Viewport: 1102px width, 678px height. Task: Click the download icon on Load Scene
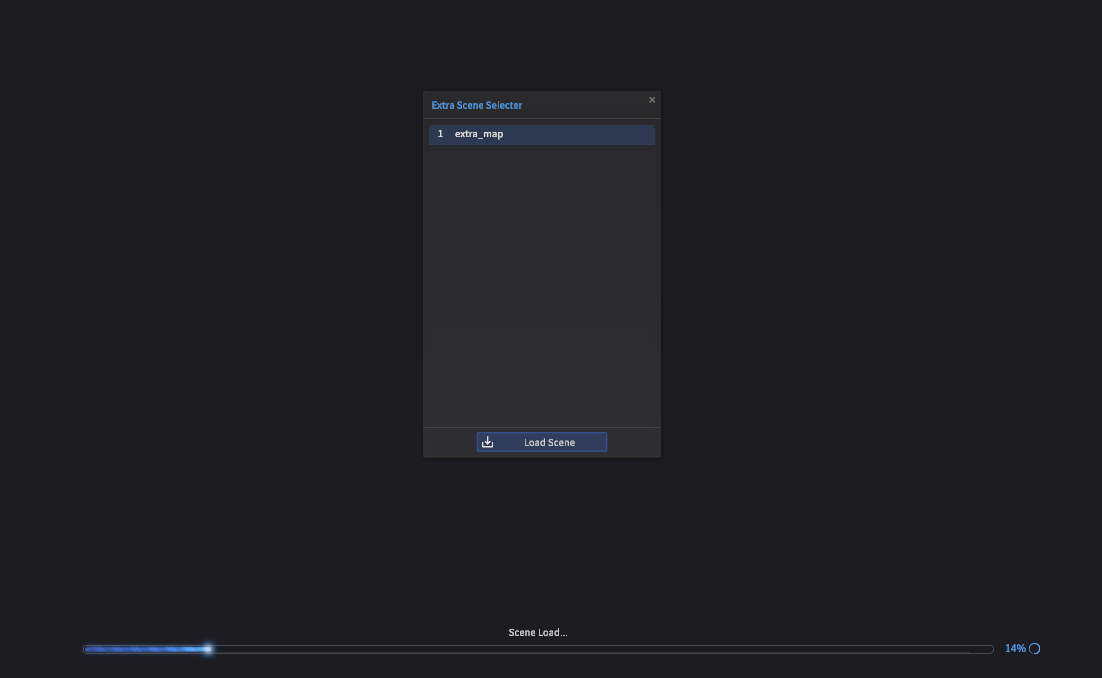click(x=488, y=442)
